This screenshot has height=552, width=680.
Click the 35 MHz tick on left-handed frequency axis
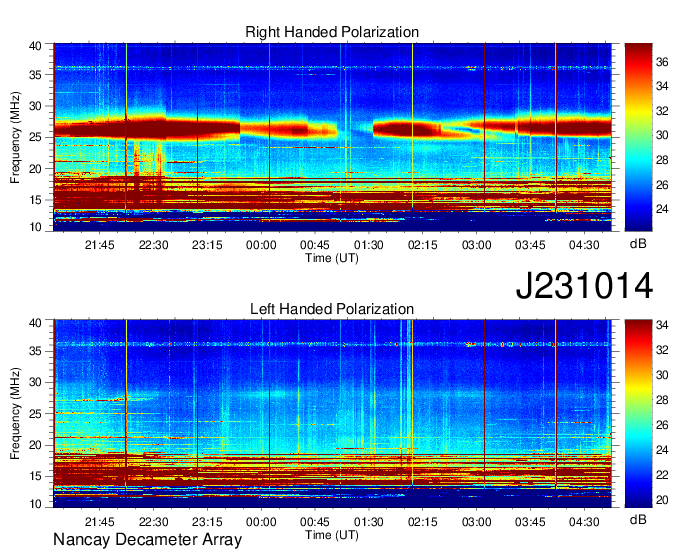(35, 351)
